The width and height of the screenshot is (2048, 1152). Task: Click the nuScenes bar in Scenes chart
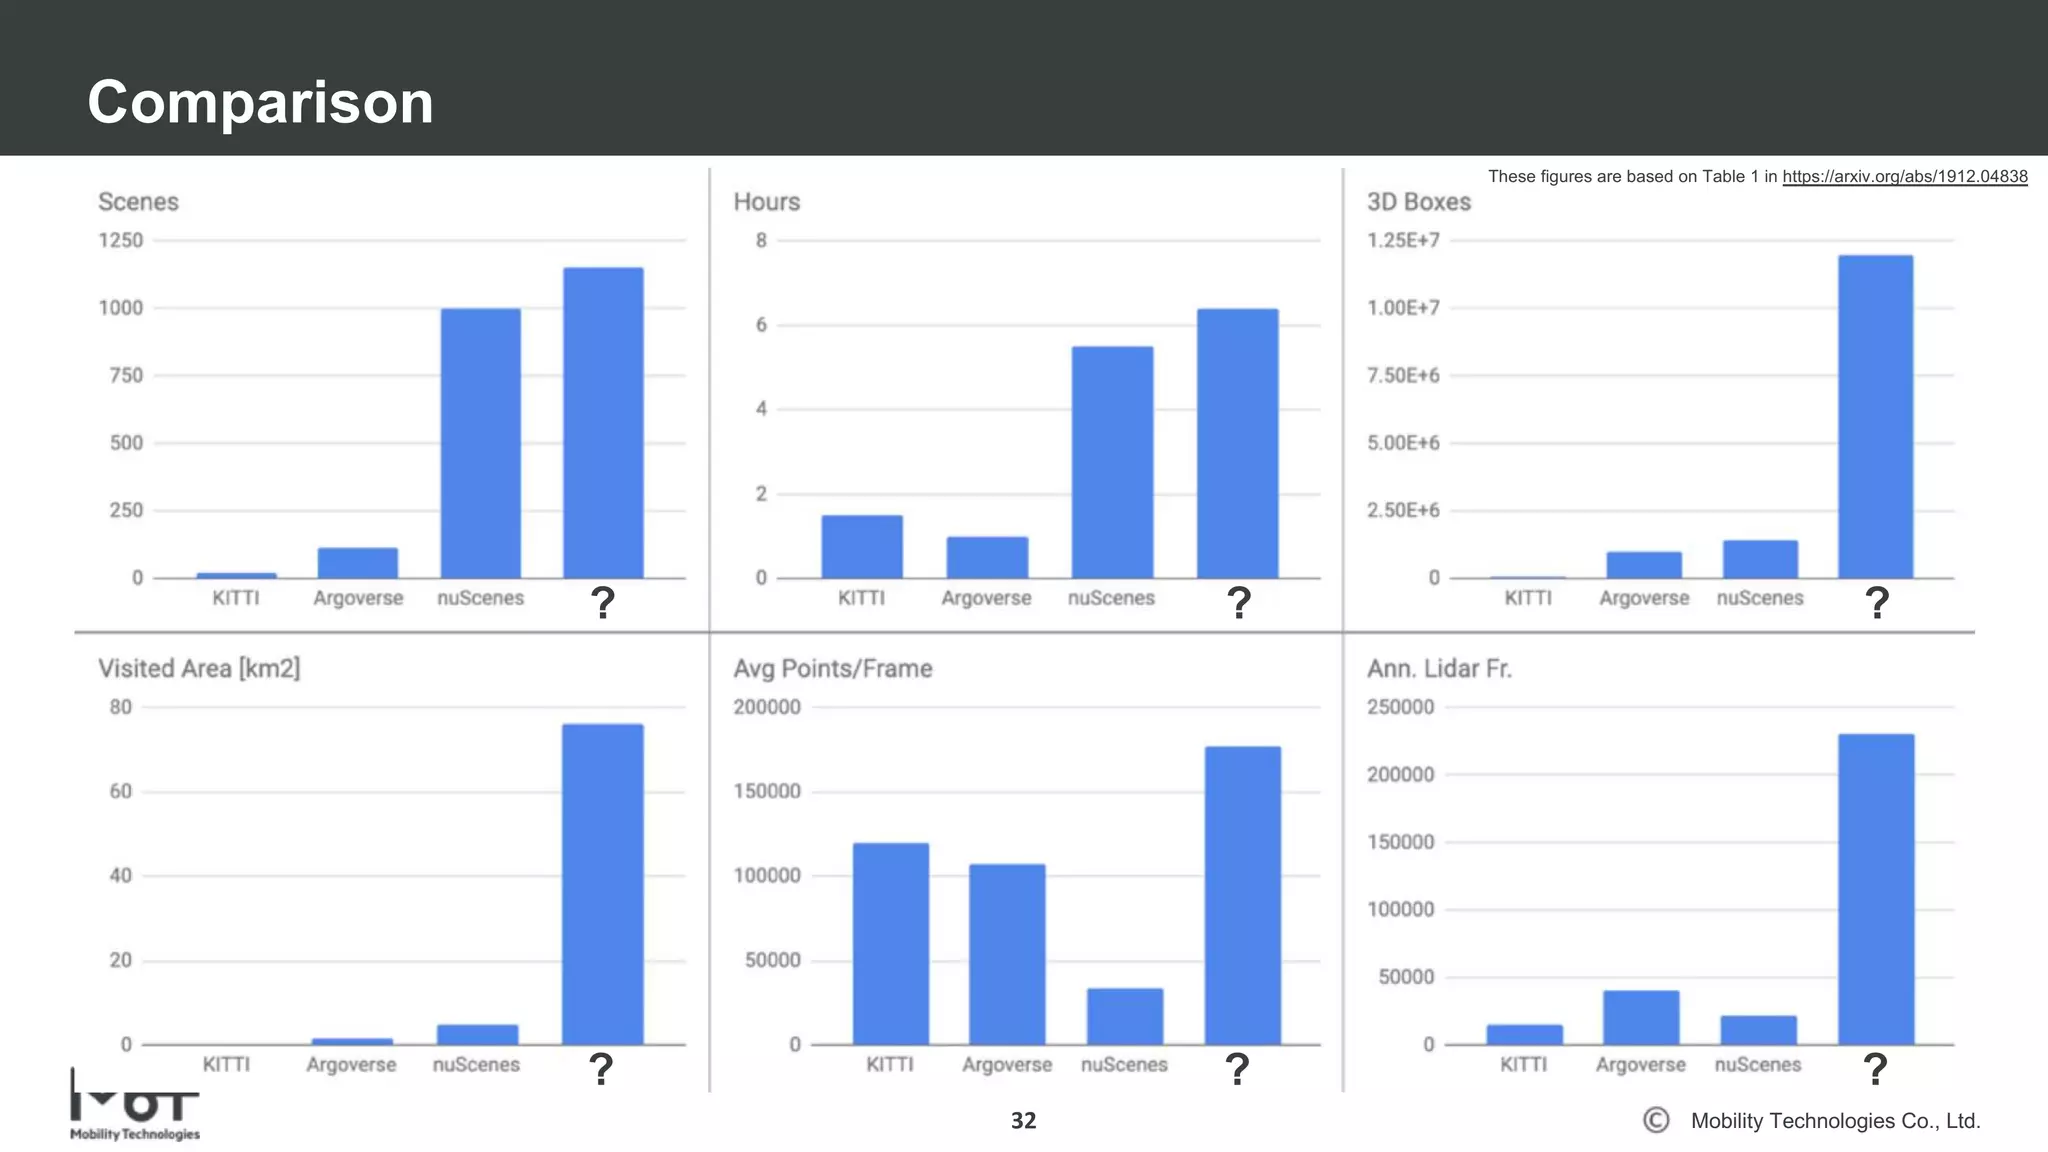tap(480, 443)
